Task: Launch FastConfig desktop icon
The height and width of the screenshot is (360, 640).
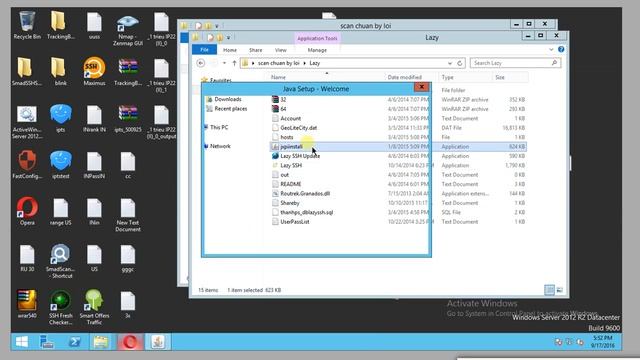Action: pos(27,165)
